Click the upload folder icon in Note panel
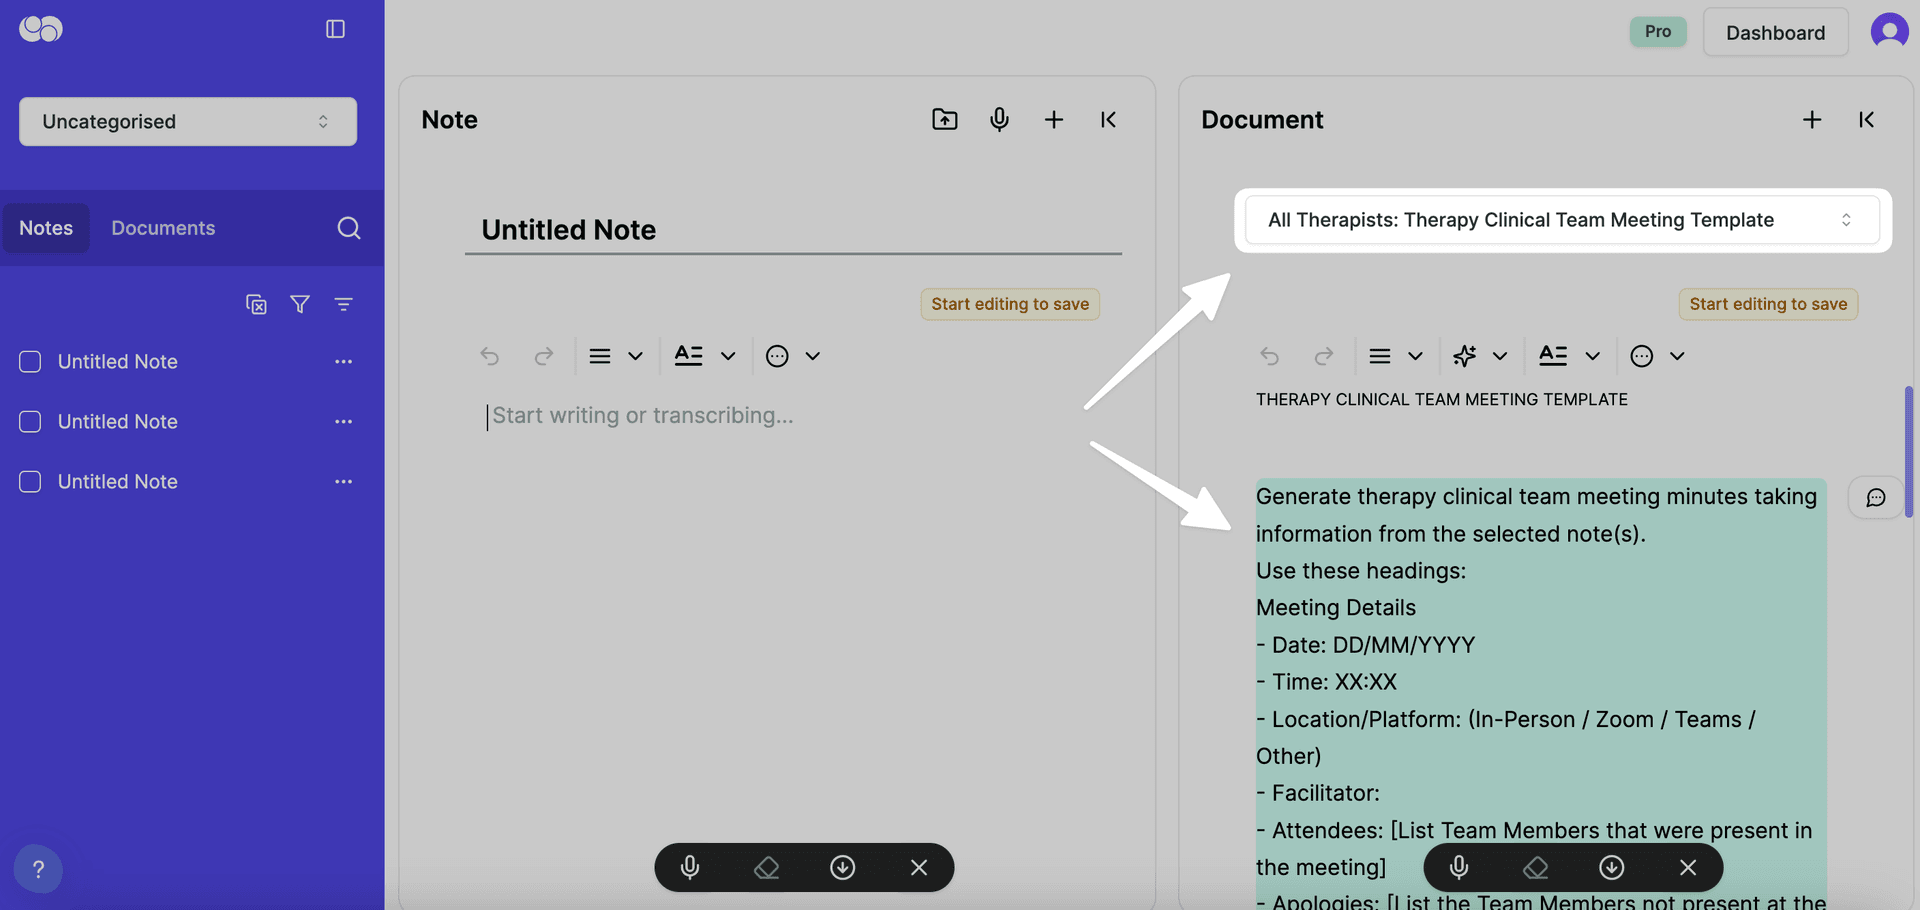 [x=944, y=120]
